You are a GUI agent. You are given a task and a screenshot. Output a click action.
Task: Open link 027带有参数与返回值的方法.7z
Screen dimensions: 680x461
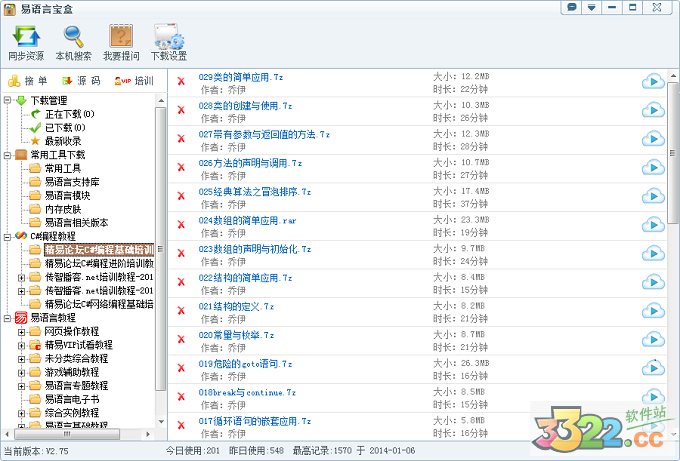pyautogui.click(x=264, y=134)
